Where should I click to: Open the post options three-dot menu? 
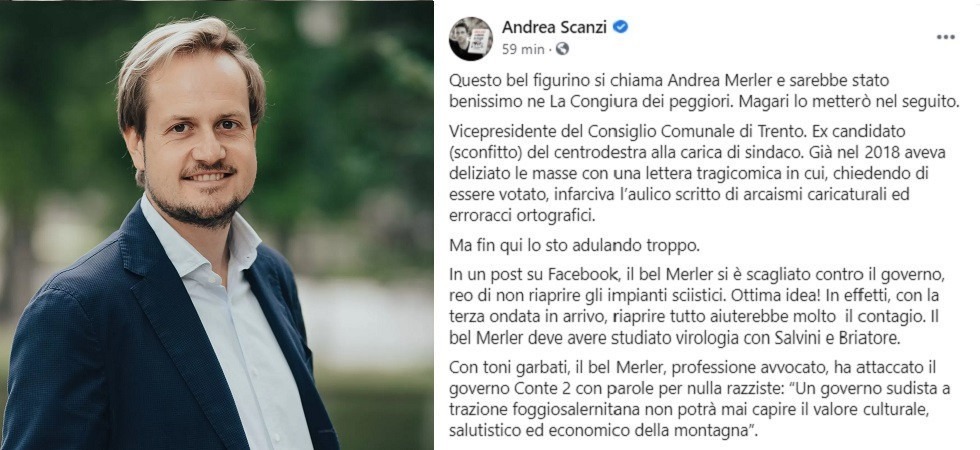point(945,38)
